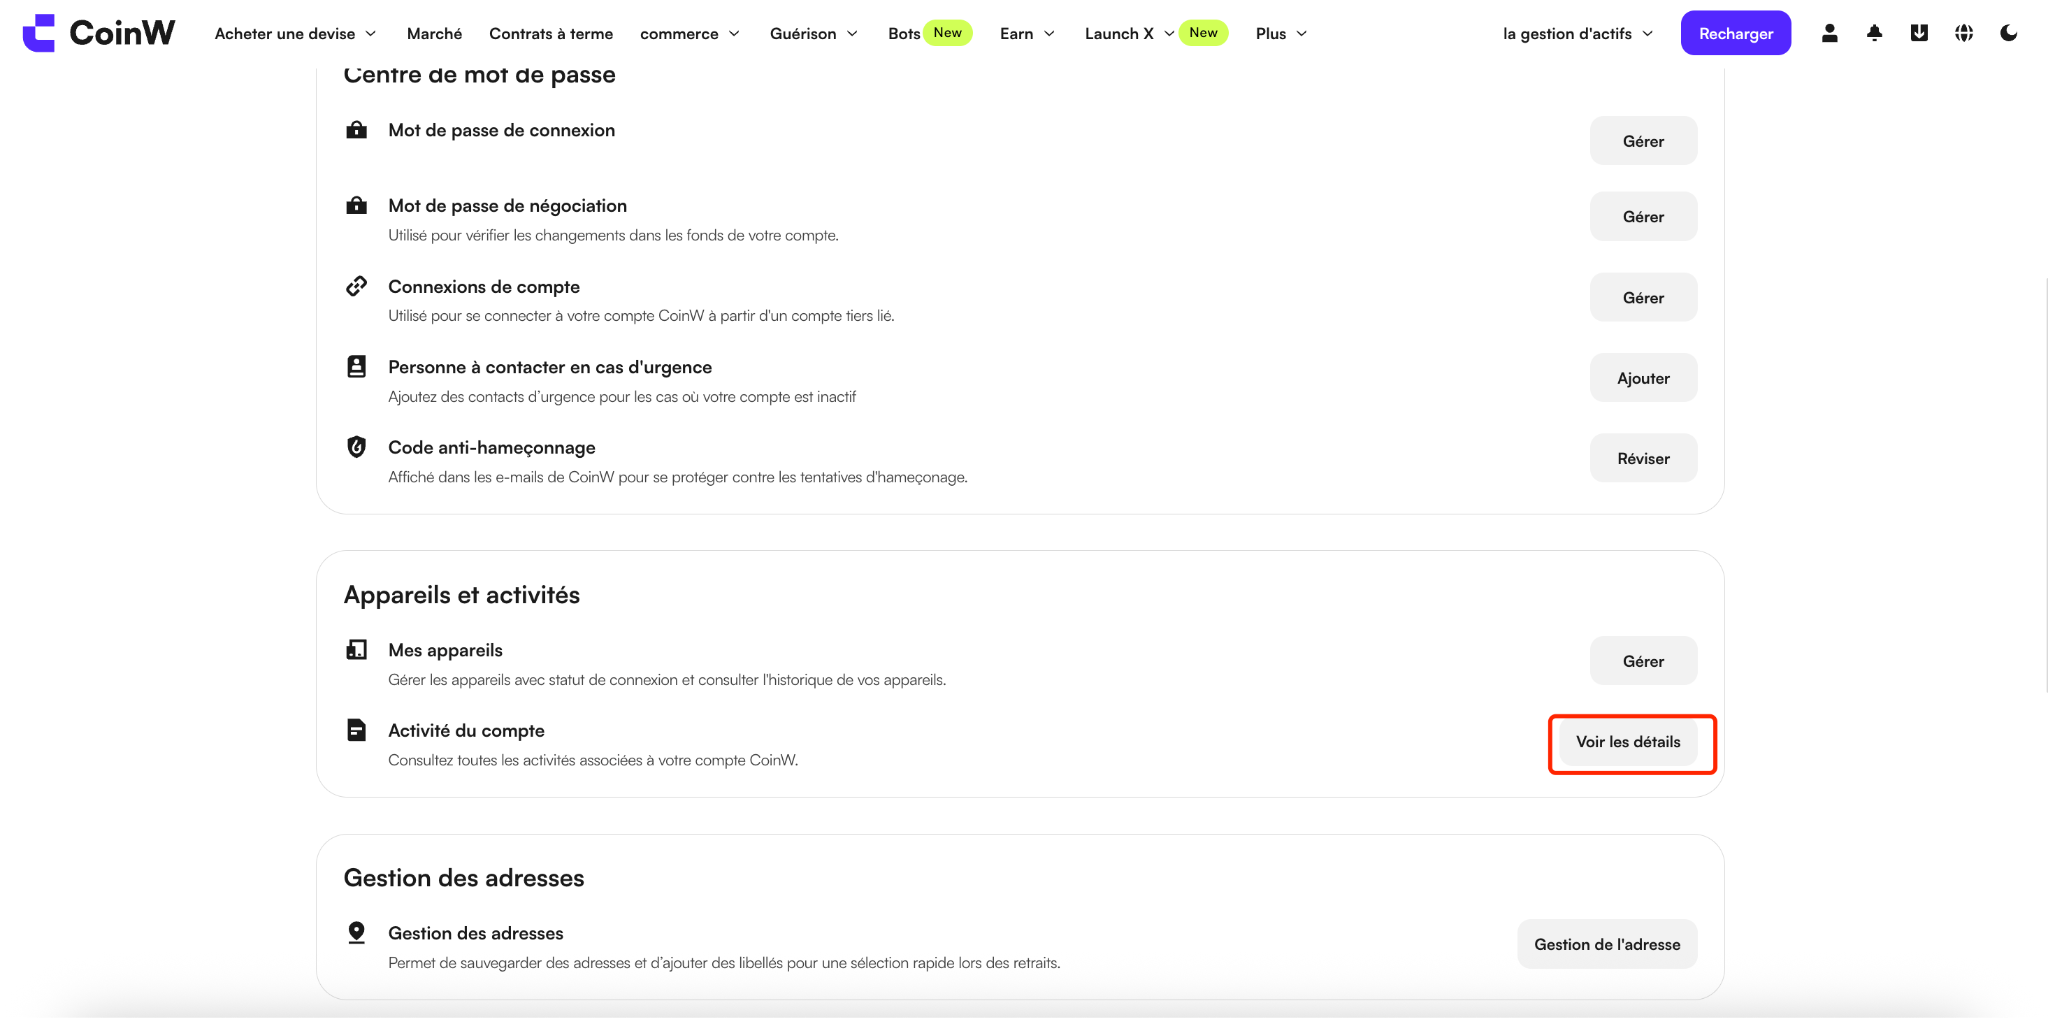Click the Gestion de l'adresse button

1607,944
